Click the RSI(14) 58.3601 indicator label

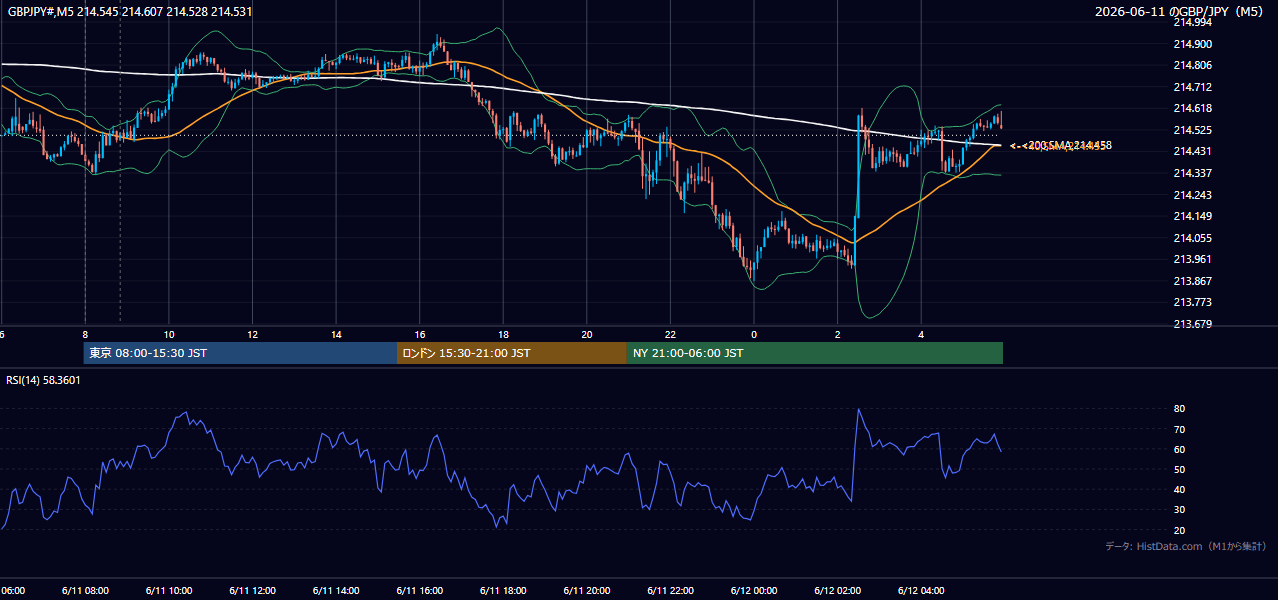(x=44, y=380)
